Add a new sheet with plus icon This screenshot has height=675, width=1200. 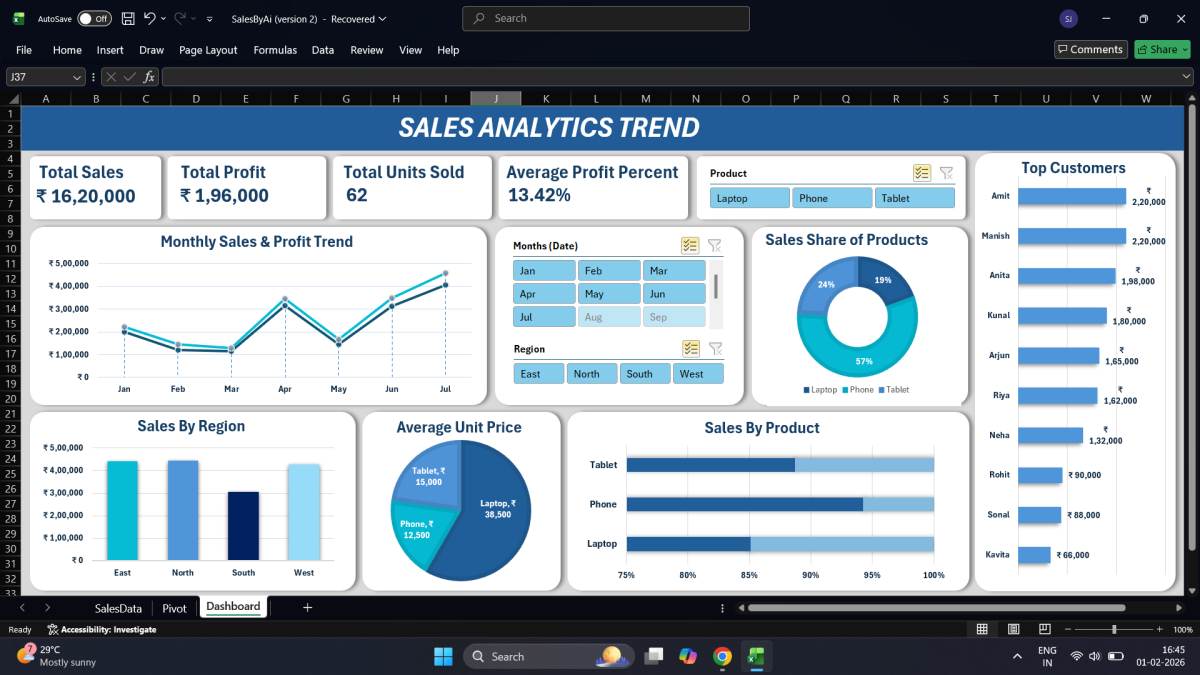click(307, 607)
